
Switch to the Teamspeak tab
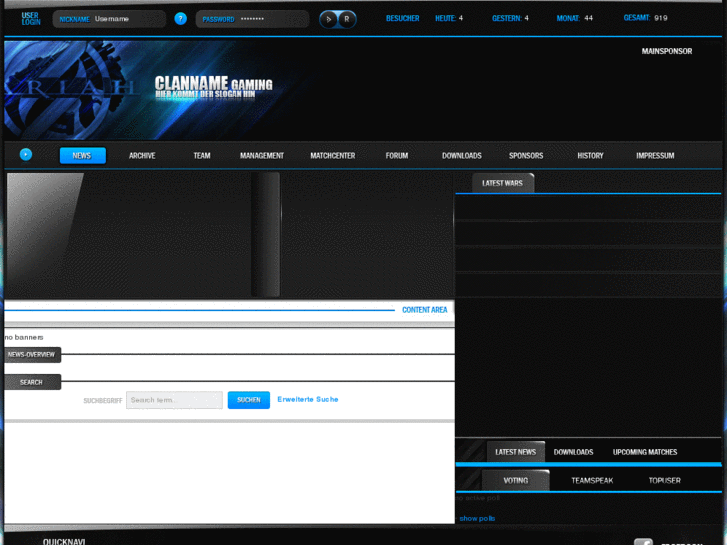pos(592,481)
